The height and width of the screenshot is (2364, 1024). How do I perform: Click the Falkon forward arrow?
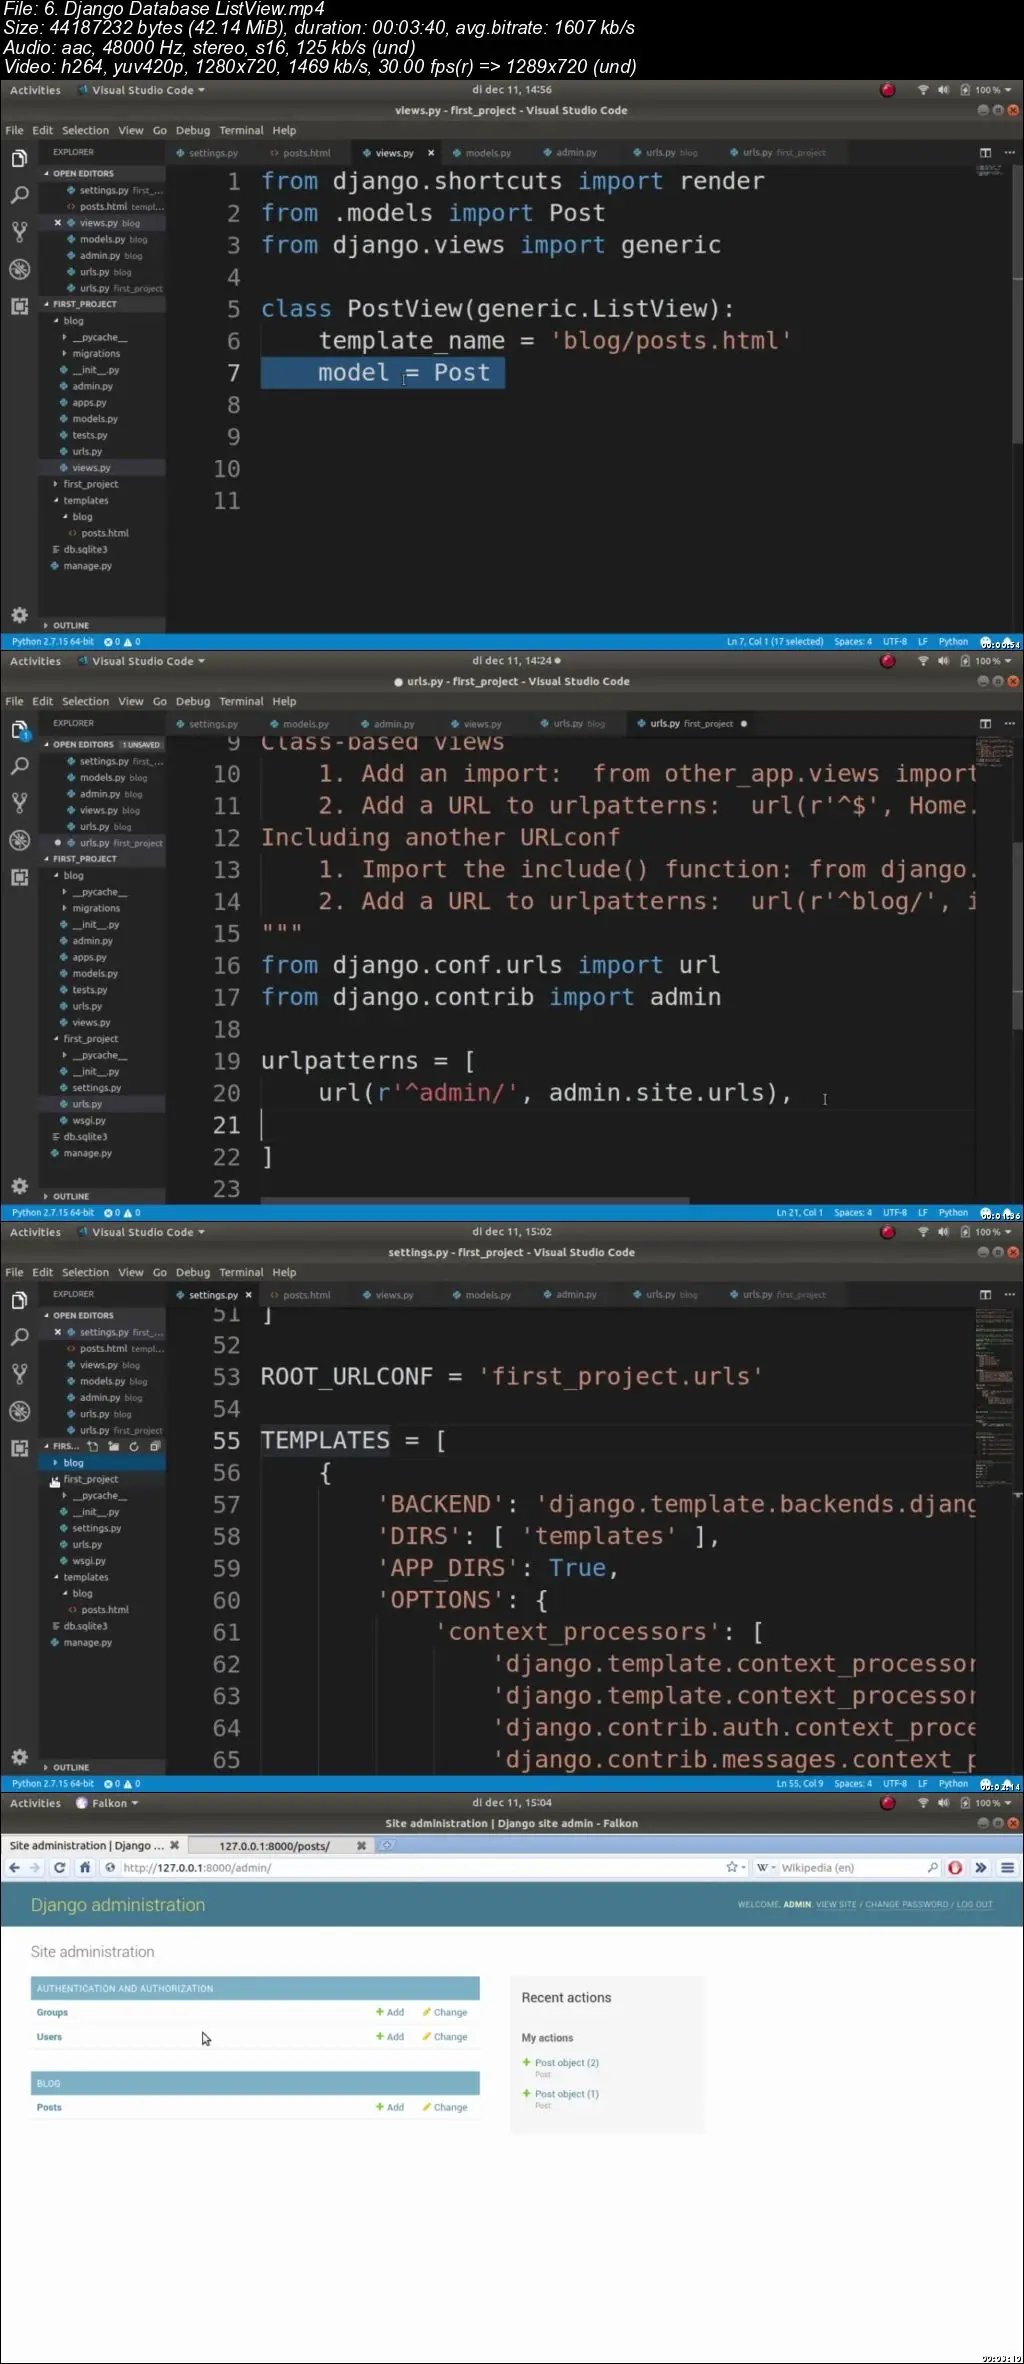tap(35, 1867)
